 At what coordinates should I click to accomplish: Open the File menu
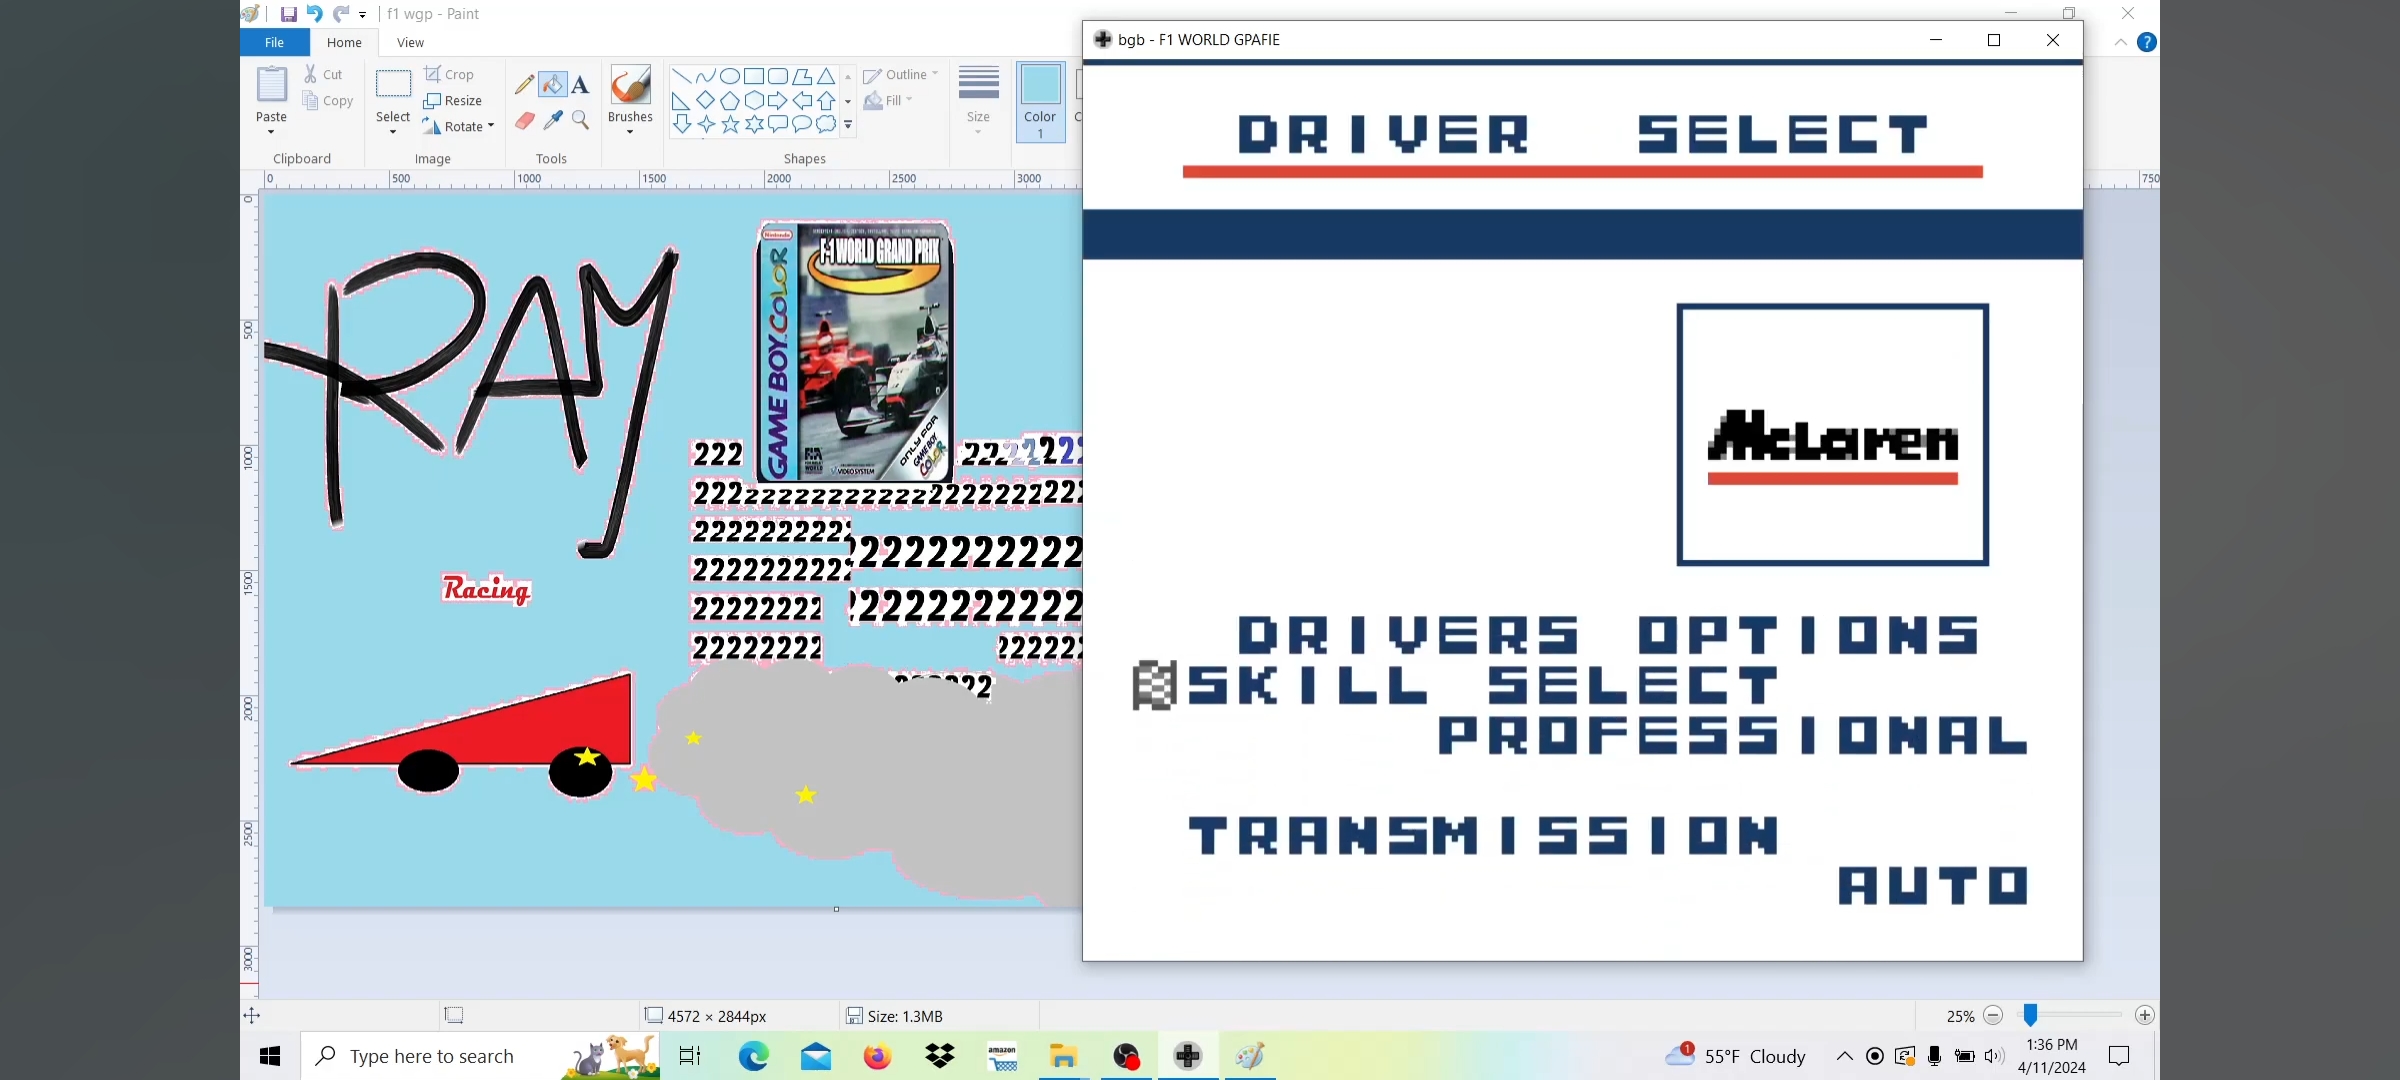274,42
